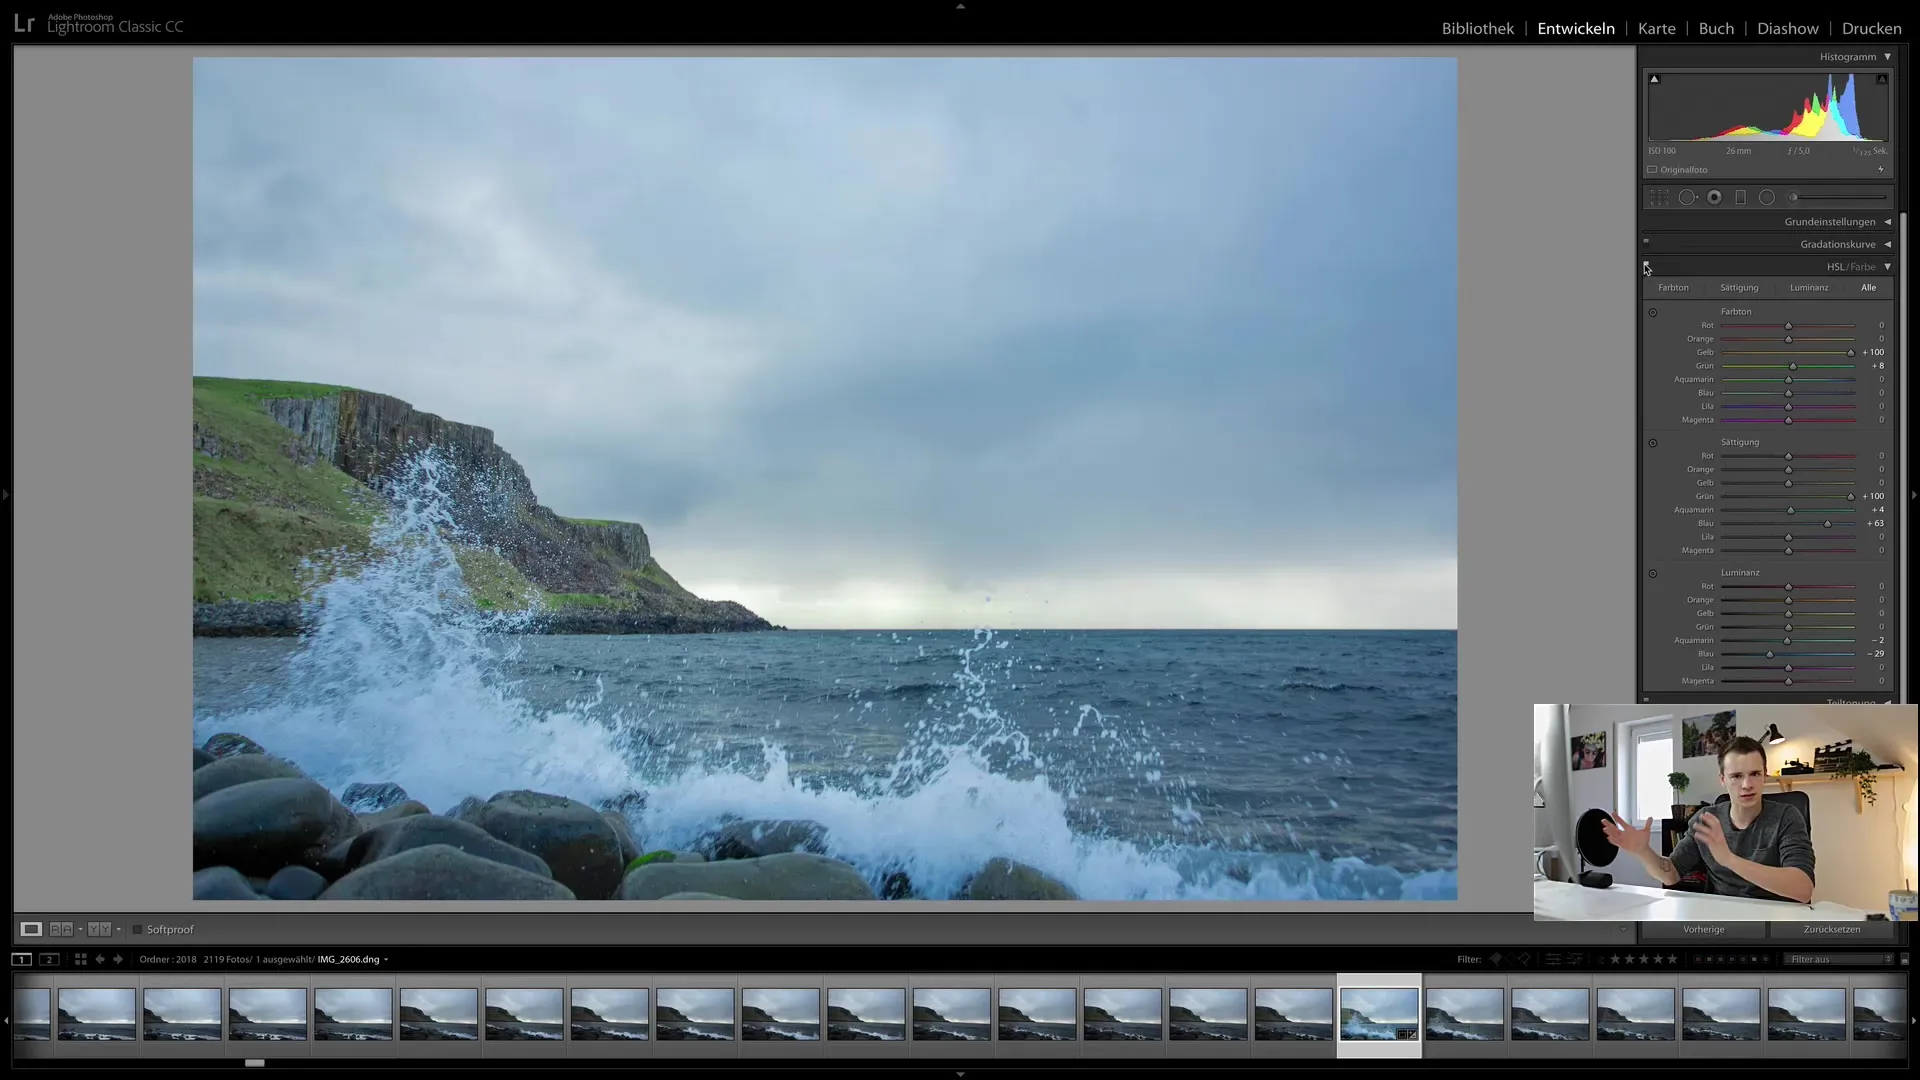The image size is (1920, 1080).
Task: Filter by flagged photos
Action: coord(1496,960)
